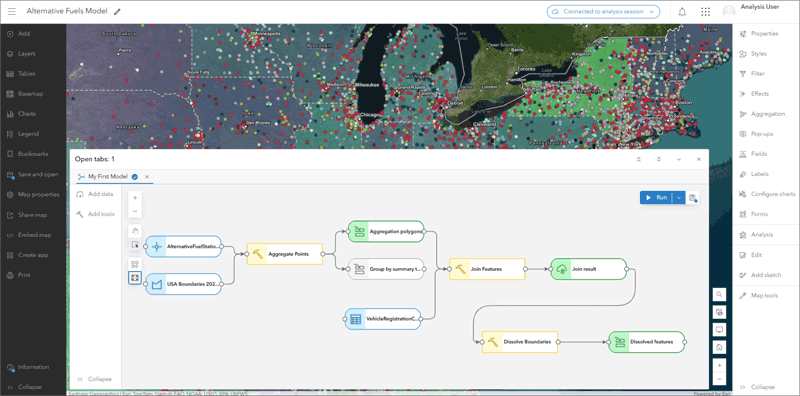This screenshot has width=800, height=396.
Task: Open the Basemap gallery icon
Action: (x=10, y=94)
